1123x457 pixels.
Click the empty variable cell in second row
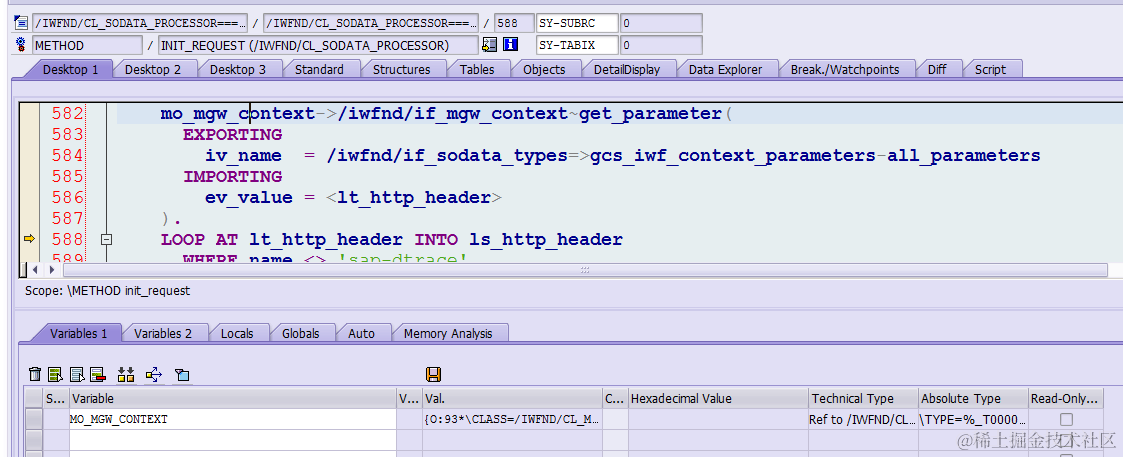click(232, 440)
